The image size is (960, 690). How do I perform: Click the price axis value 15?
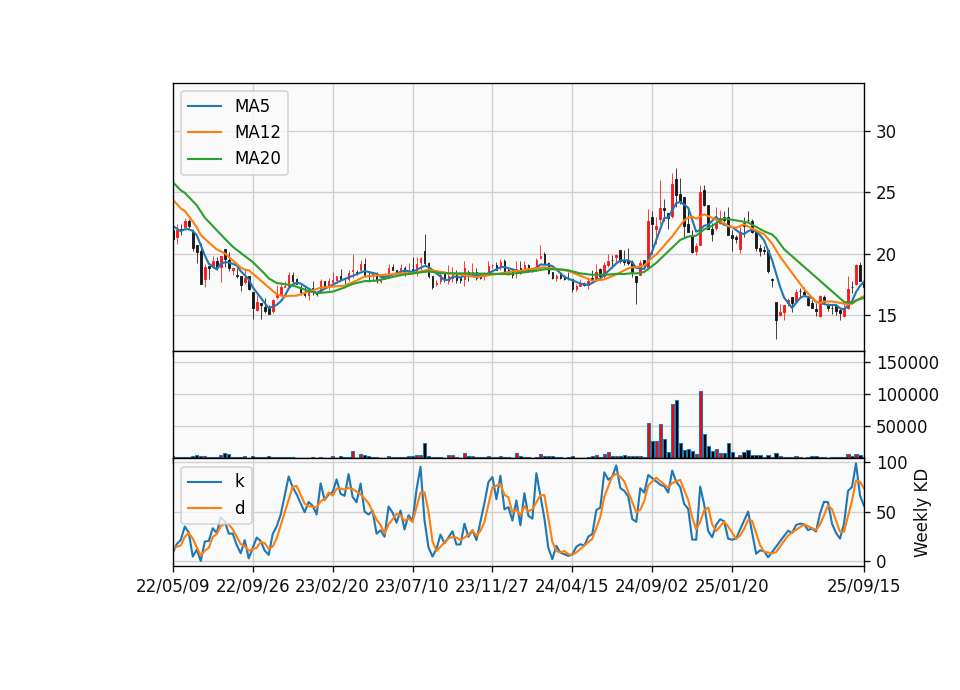point(885,316)
